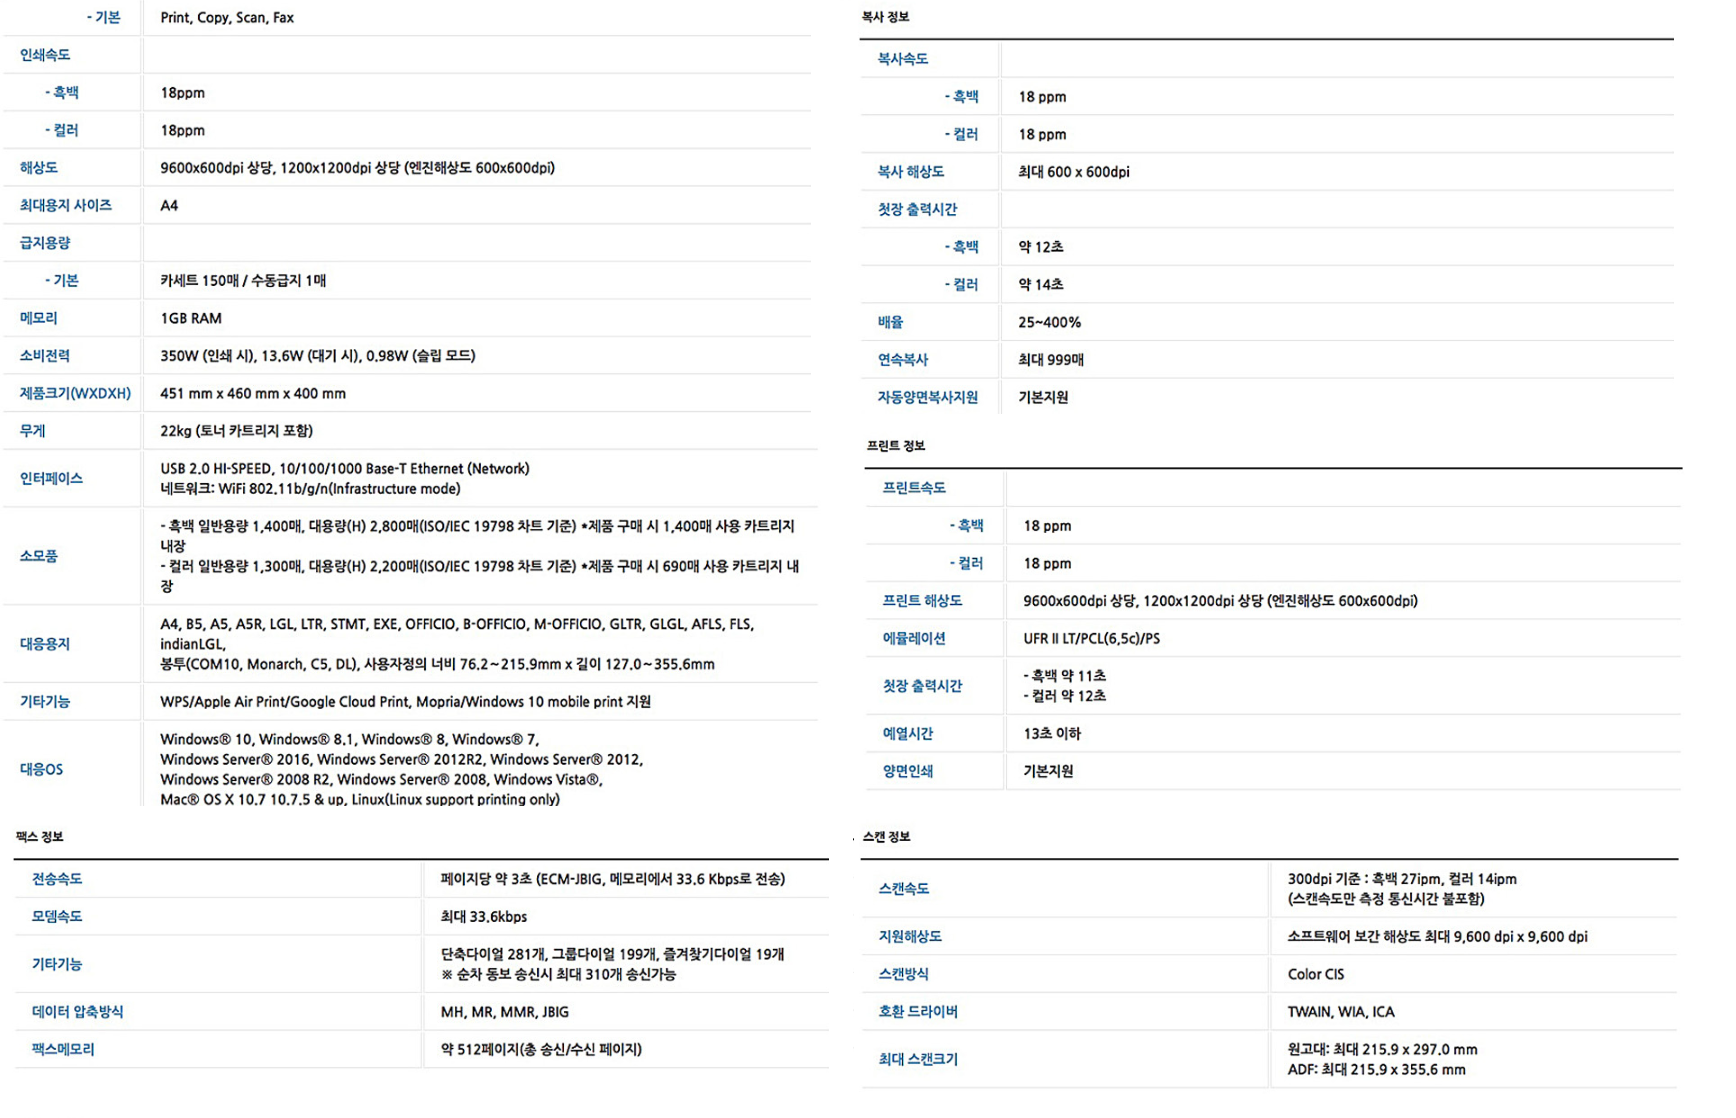
Task: Select the 호환 드라이버 label
Action: [917, 1012]
